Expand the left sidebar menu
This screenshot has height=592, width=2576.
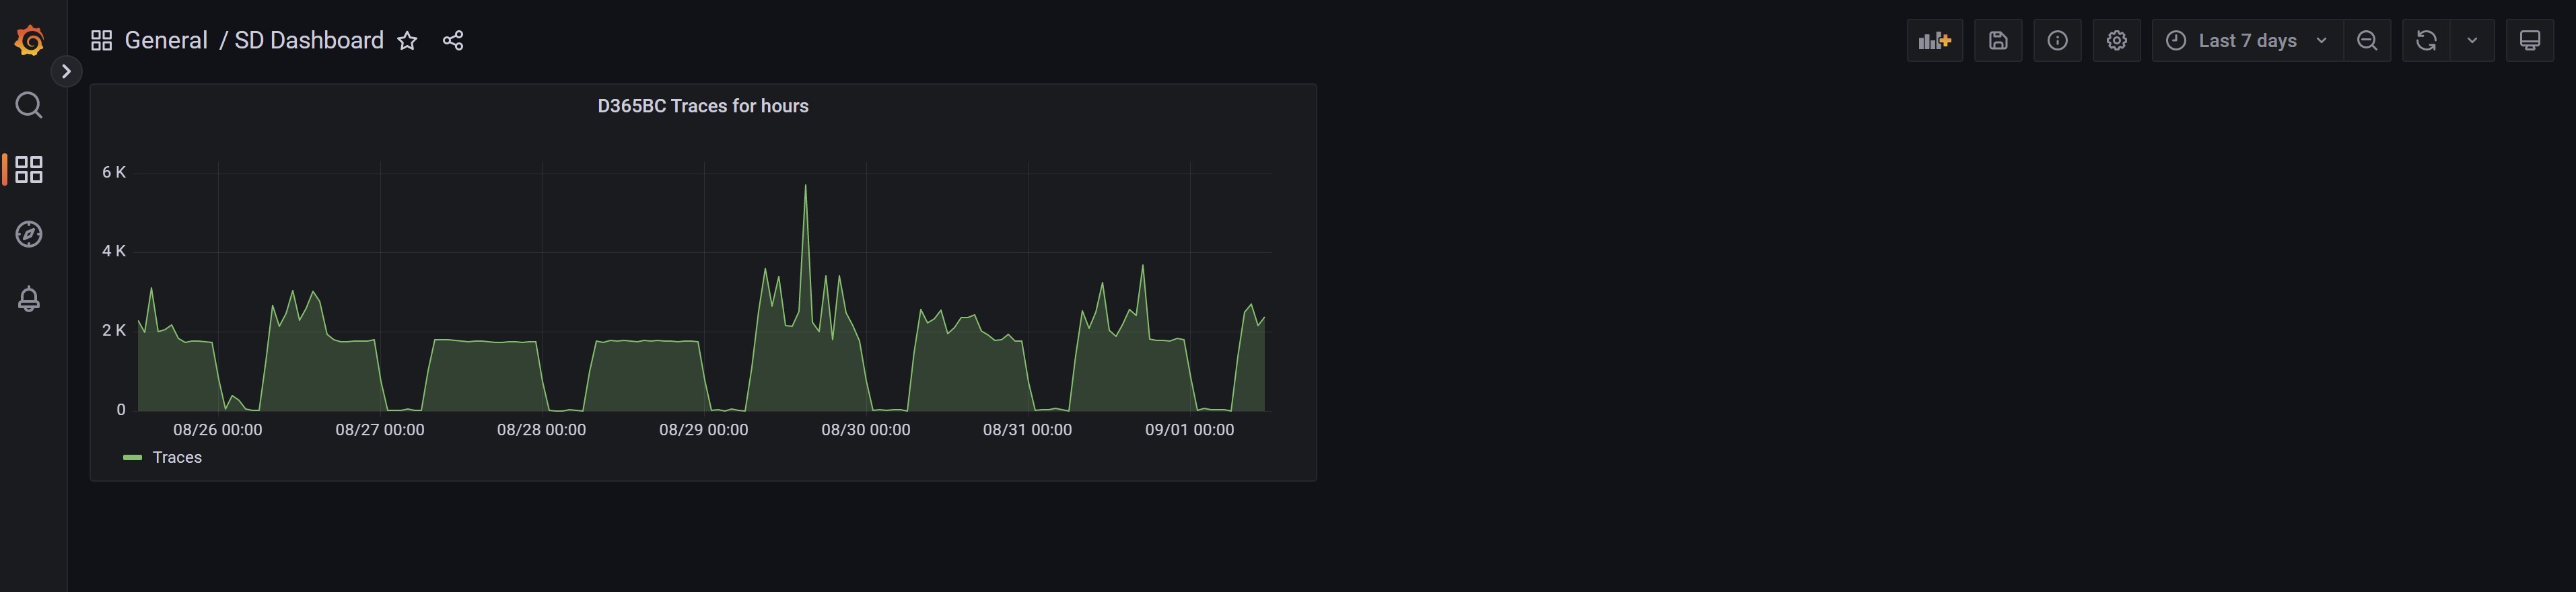pyautogui.click(x=66, y=71)
